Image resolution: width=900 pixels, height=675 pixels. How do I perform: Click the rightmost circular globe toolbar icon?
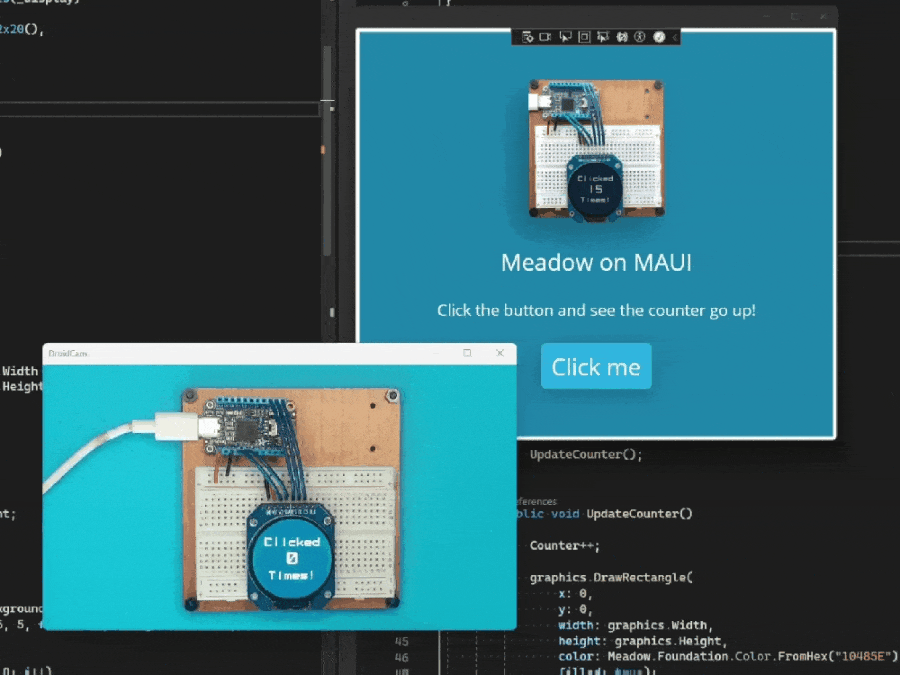[659, 36]
